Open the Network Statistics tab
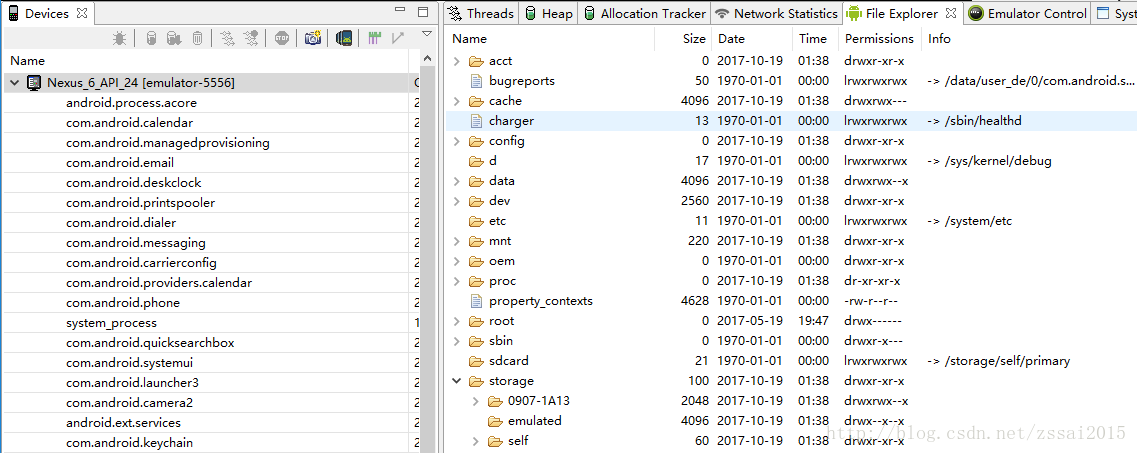Viewport: 1137px width, 453px height. pos(776,13)
